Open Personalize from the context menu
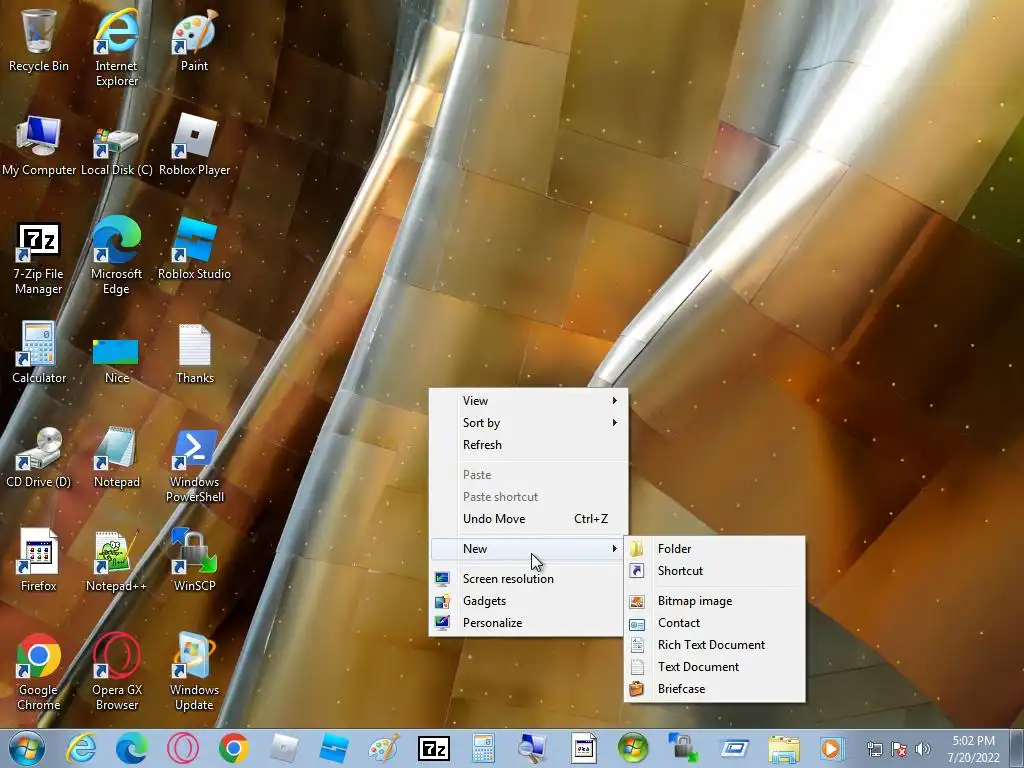This screenshot has height=768, width=1024. tap(528, 623)
